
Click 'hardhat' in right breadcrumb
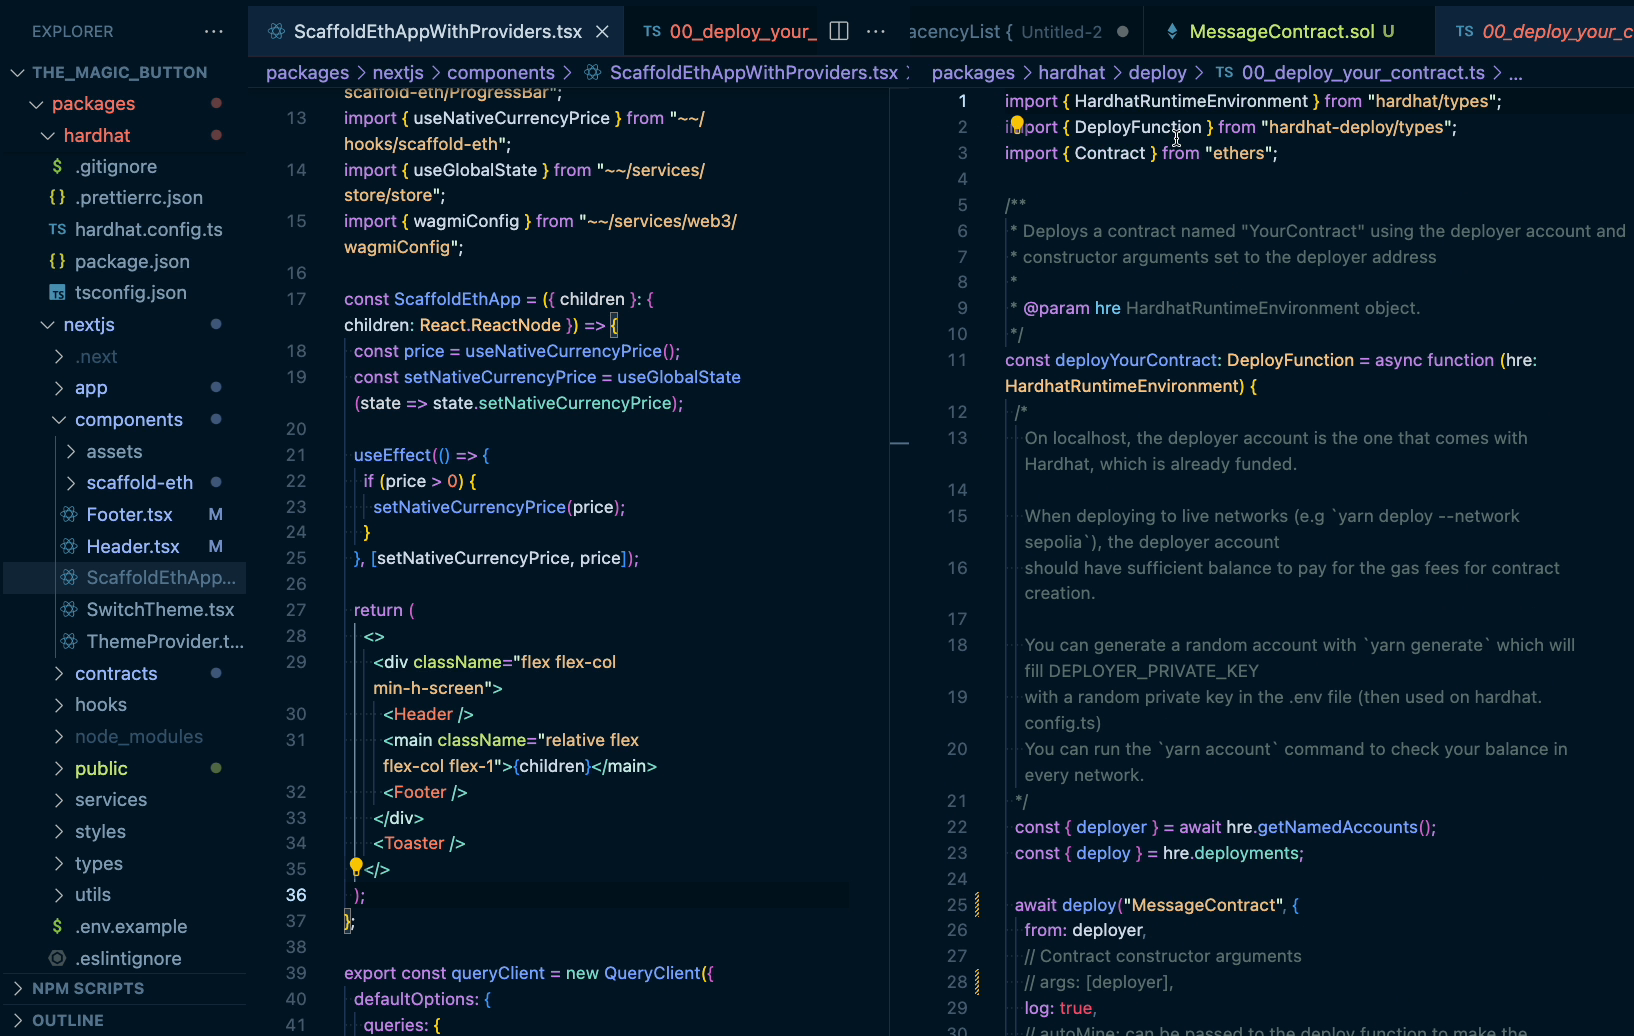(1071, 73)
